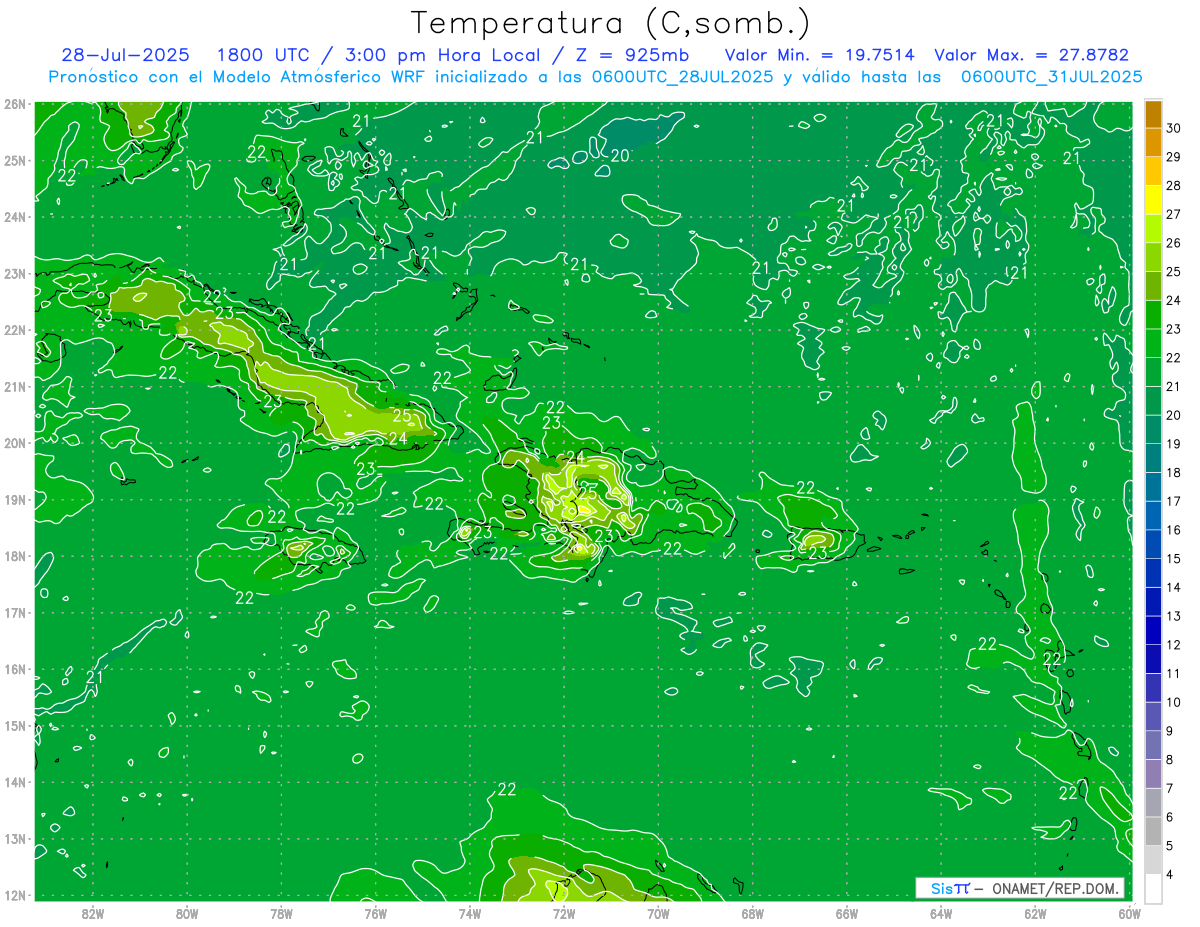This screenshot has height=927, width=1200.
Task: Click the '76W' longitude axis label
Action: point(376,912)
